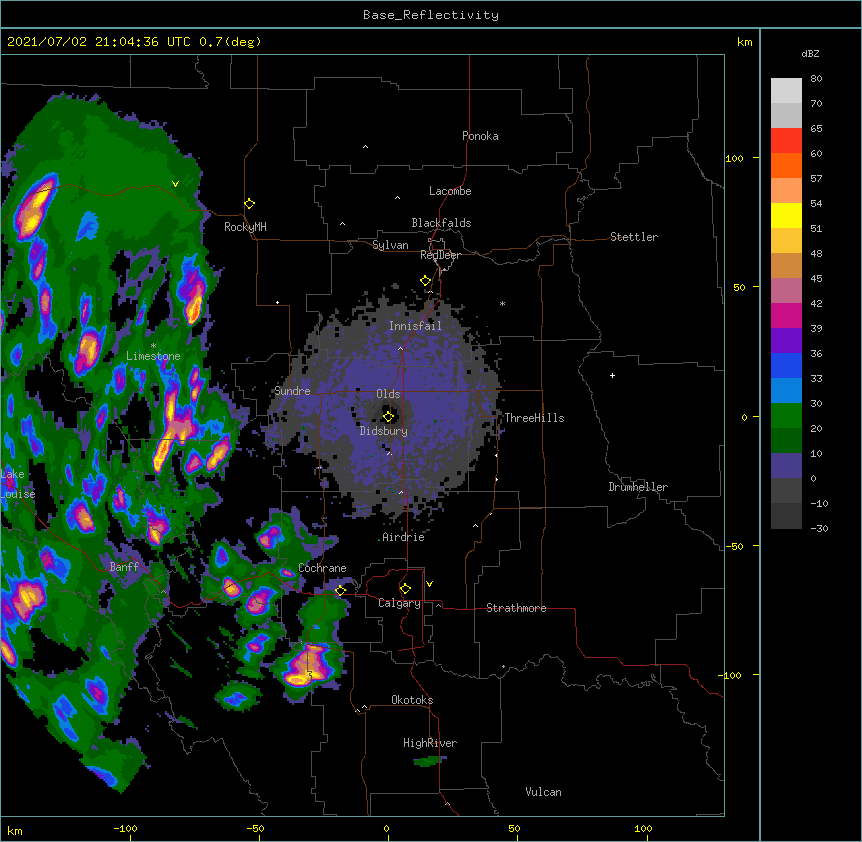
Task: Click the asterisk marker above Limestone
Action: (x=153, y=346)
